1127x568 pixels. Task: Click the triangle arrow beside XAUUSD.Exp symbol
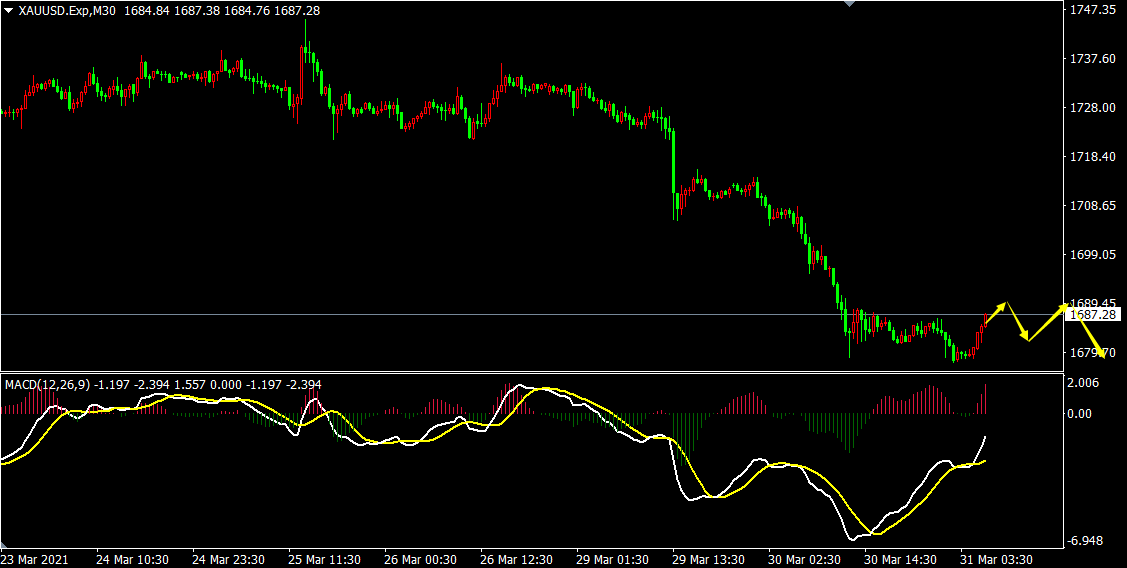coord(9,10)
